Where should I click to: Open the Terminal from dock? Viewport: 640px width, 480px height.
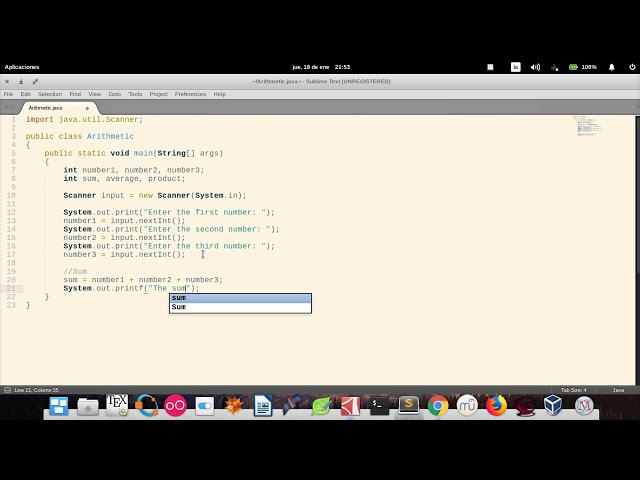[380, 406]
